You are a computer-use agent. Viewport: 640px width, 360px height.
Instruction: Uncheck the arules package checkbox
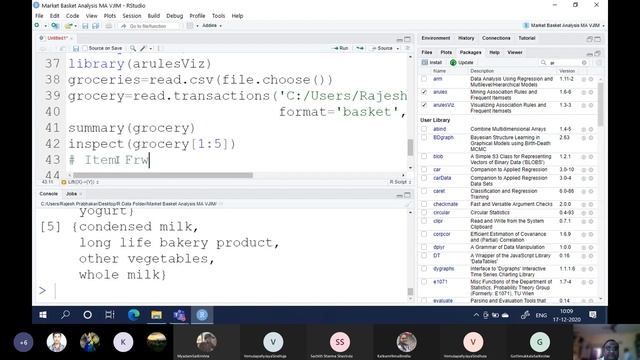424,92
